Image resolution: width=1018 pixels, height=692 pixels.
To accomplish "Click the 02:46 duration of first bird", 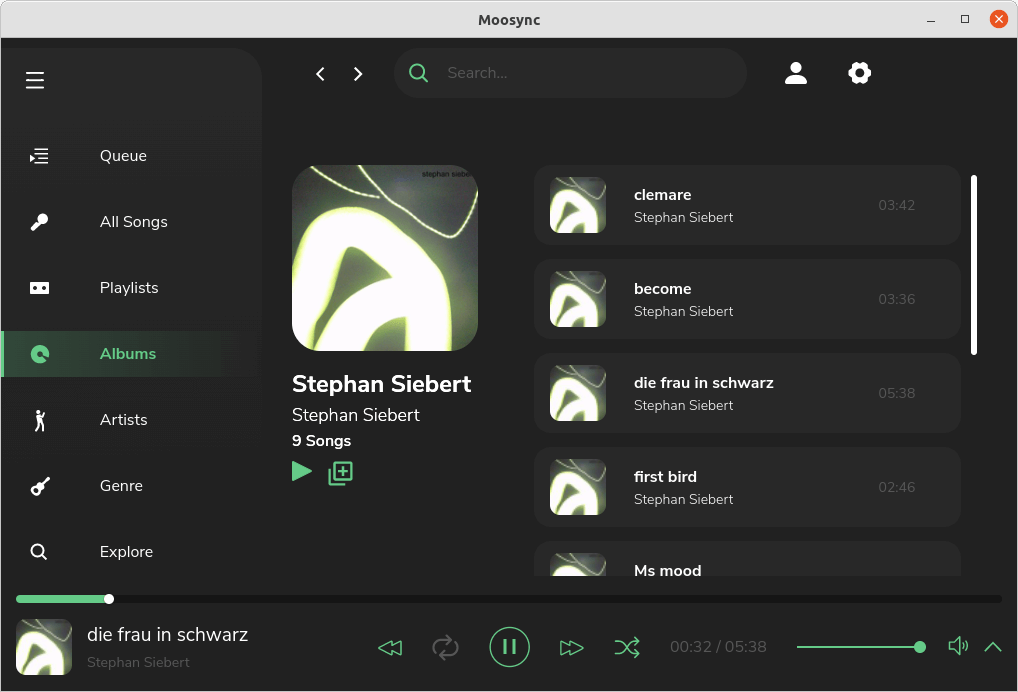I will pyautogui.click(x=897, y=487).
